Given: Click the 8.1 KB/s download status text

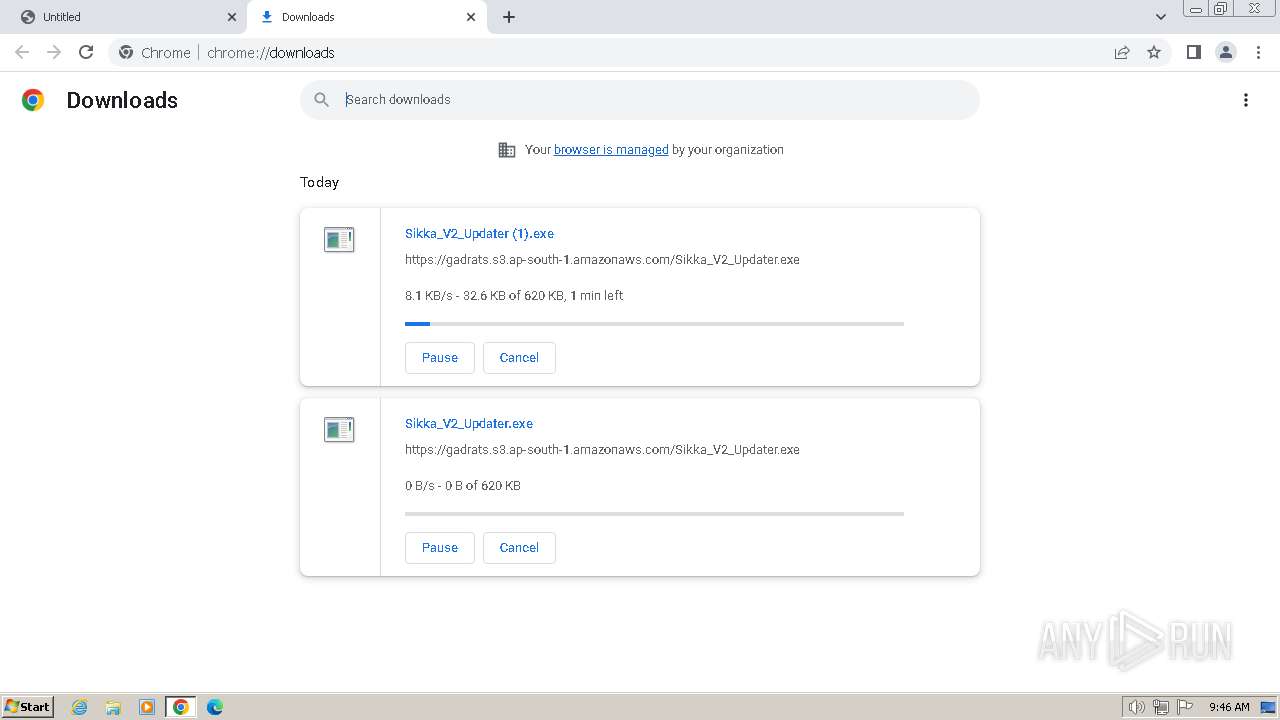Looking at the screenshot, I should point(514,296).
